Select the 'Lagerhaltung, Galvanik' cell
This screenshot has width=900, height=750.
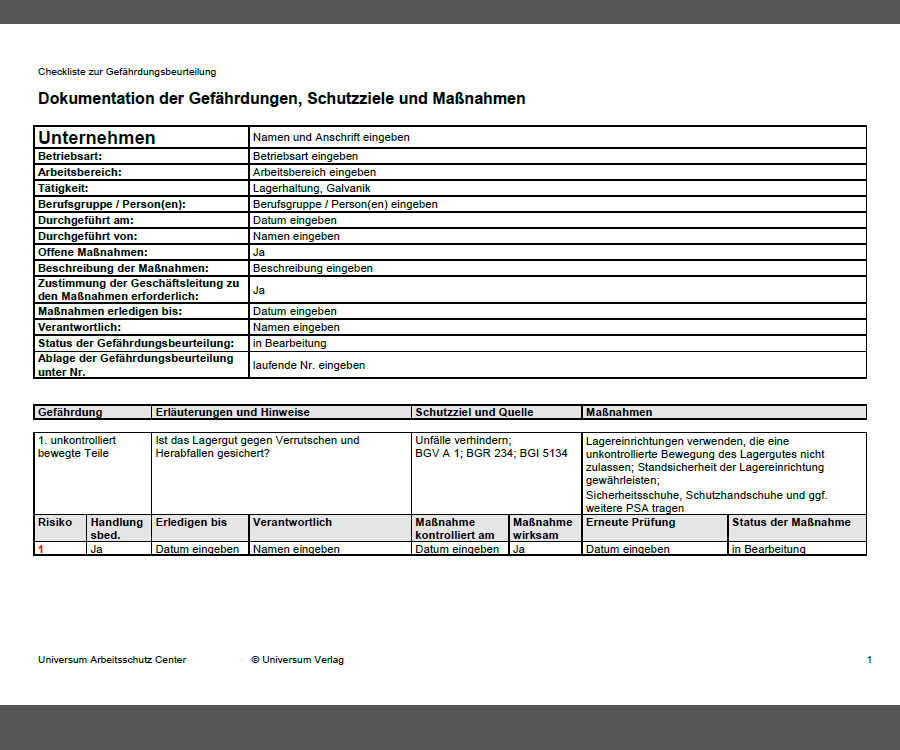pyautogui.click(x=557, y=188)
